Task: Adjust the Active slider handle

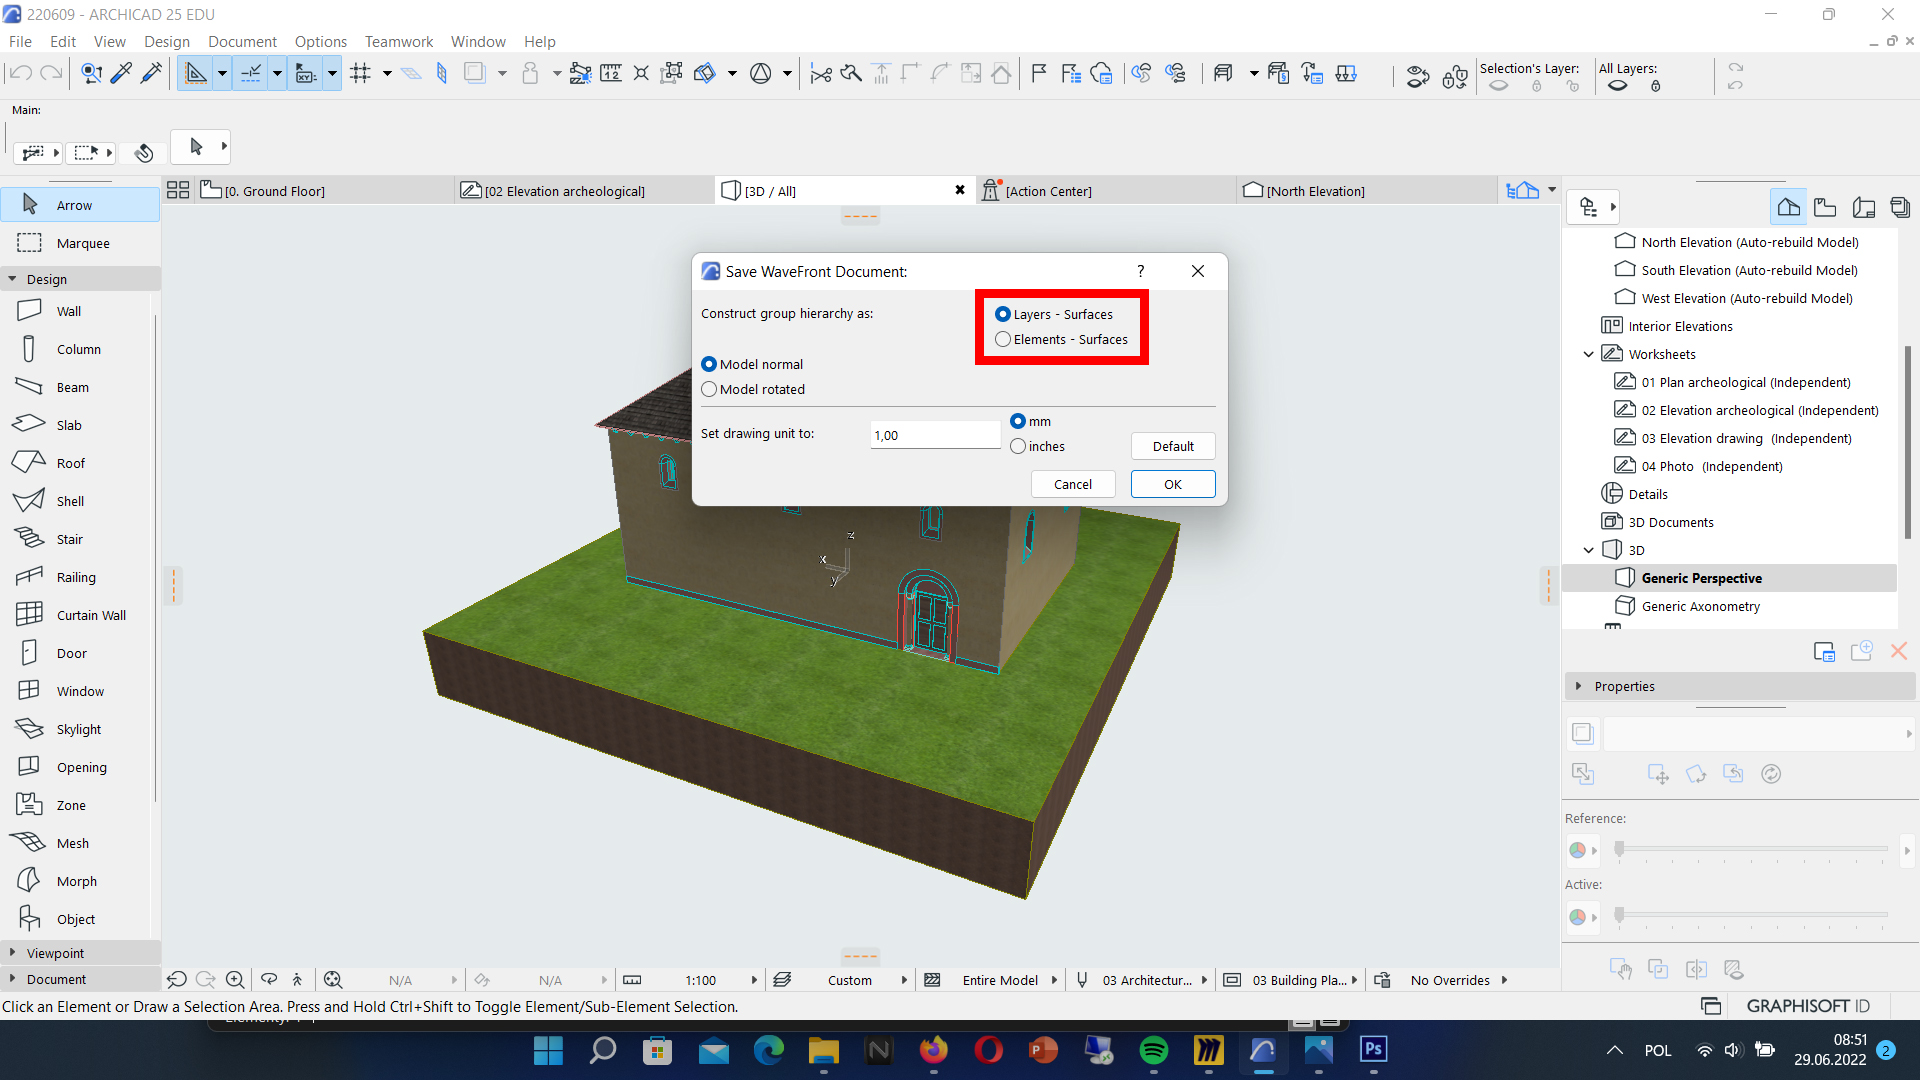Action: point(1619,915)
